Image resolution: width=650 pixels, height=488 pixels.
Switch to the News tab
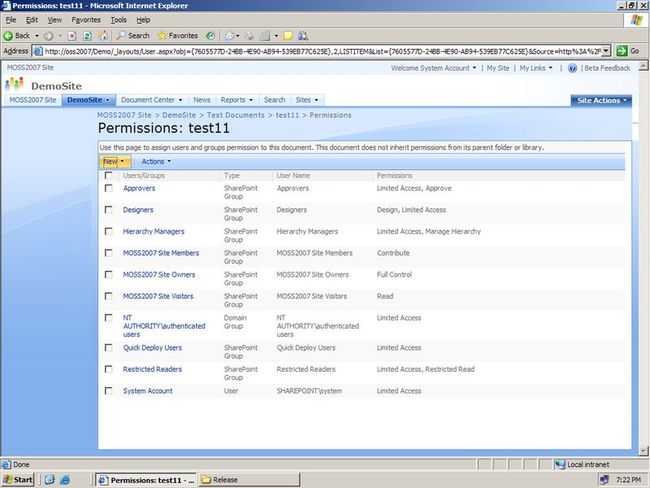(202, 100)
